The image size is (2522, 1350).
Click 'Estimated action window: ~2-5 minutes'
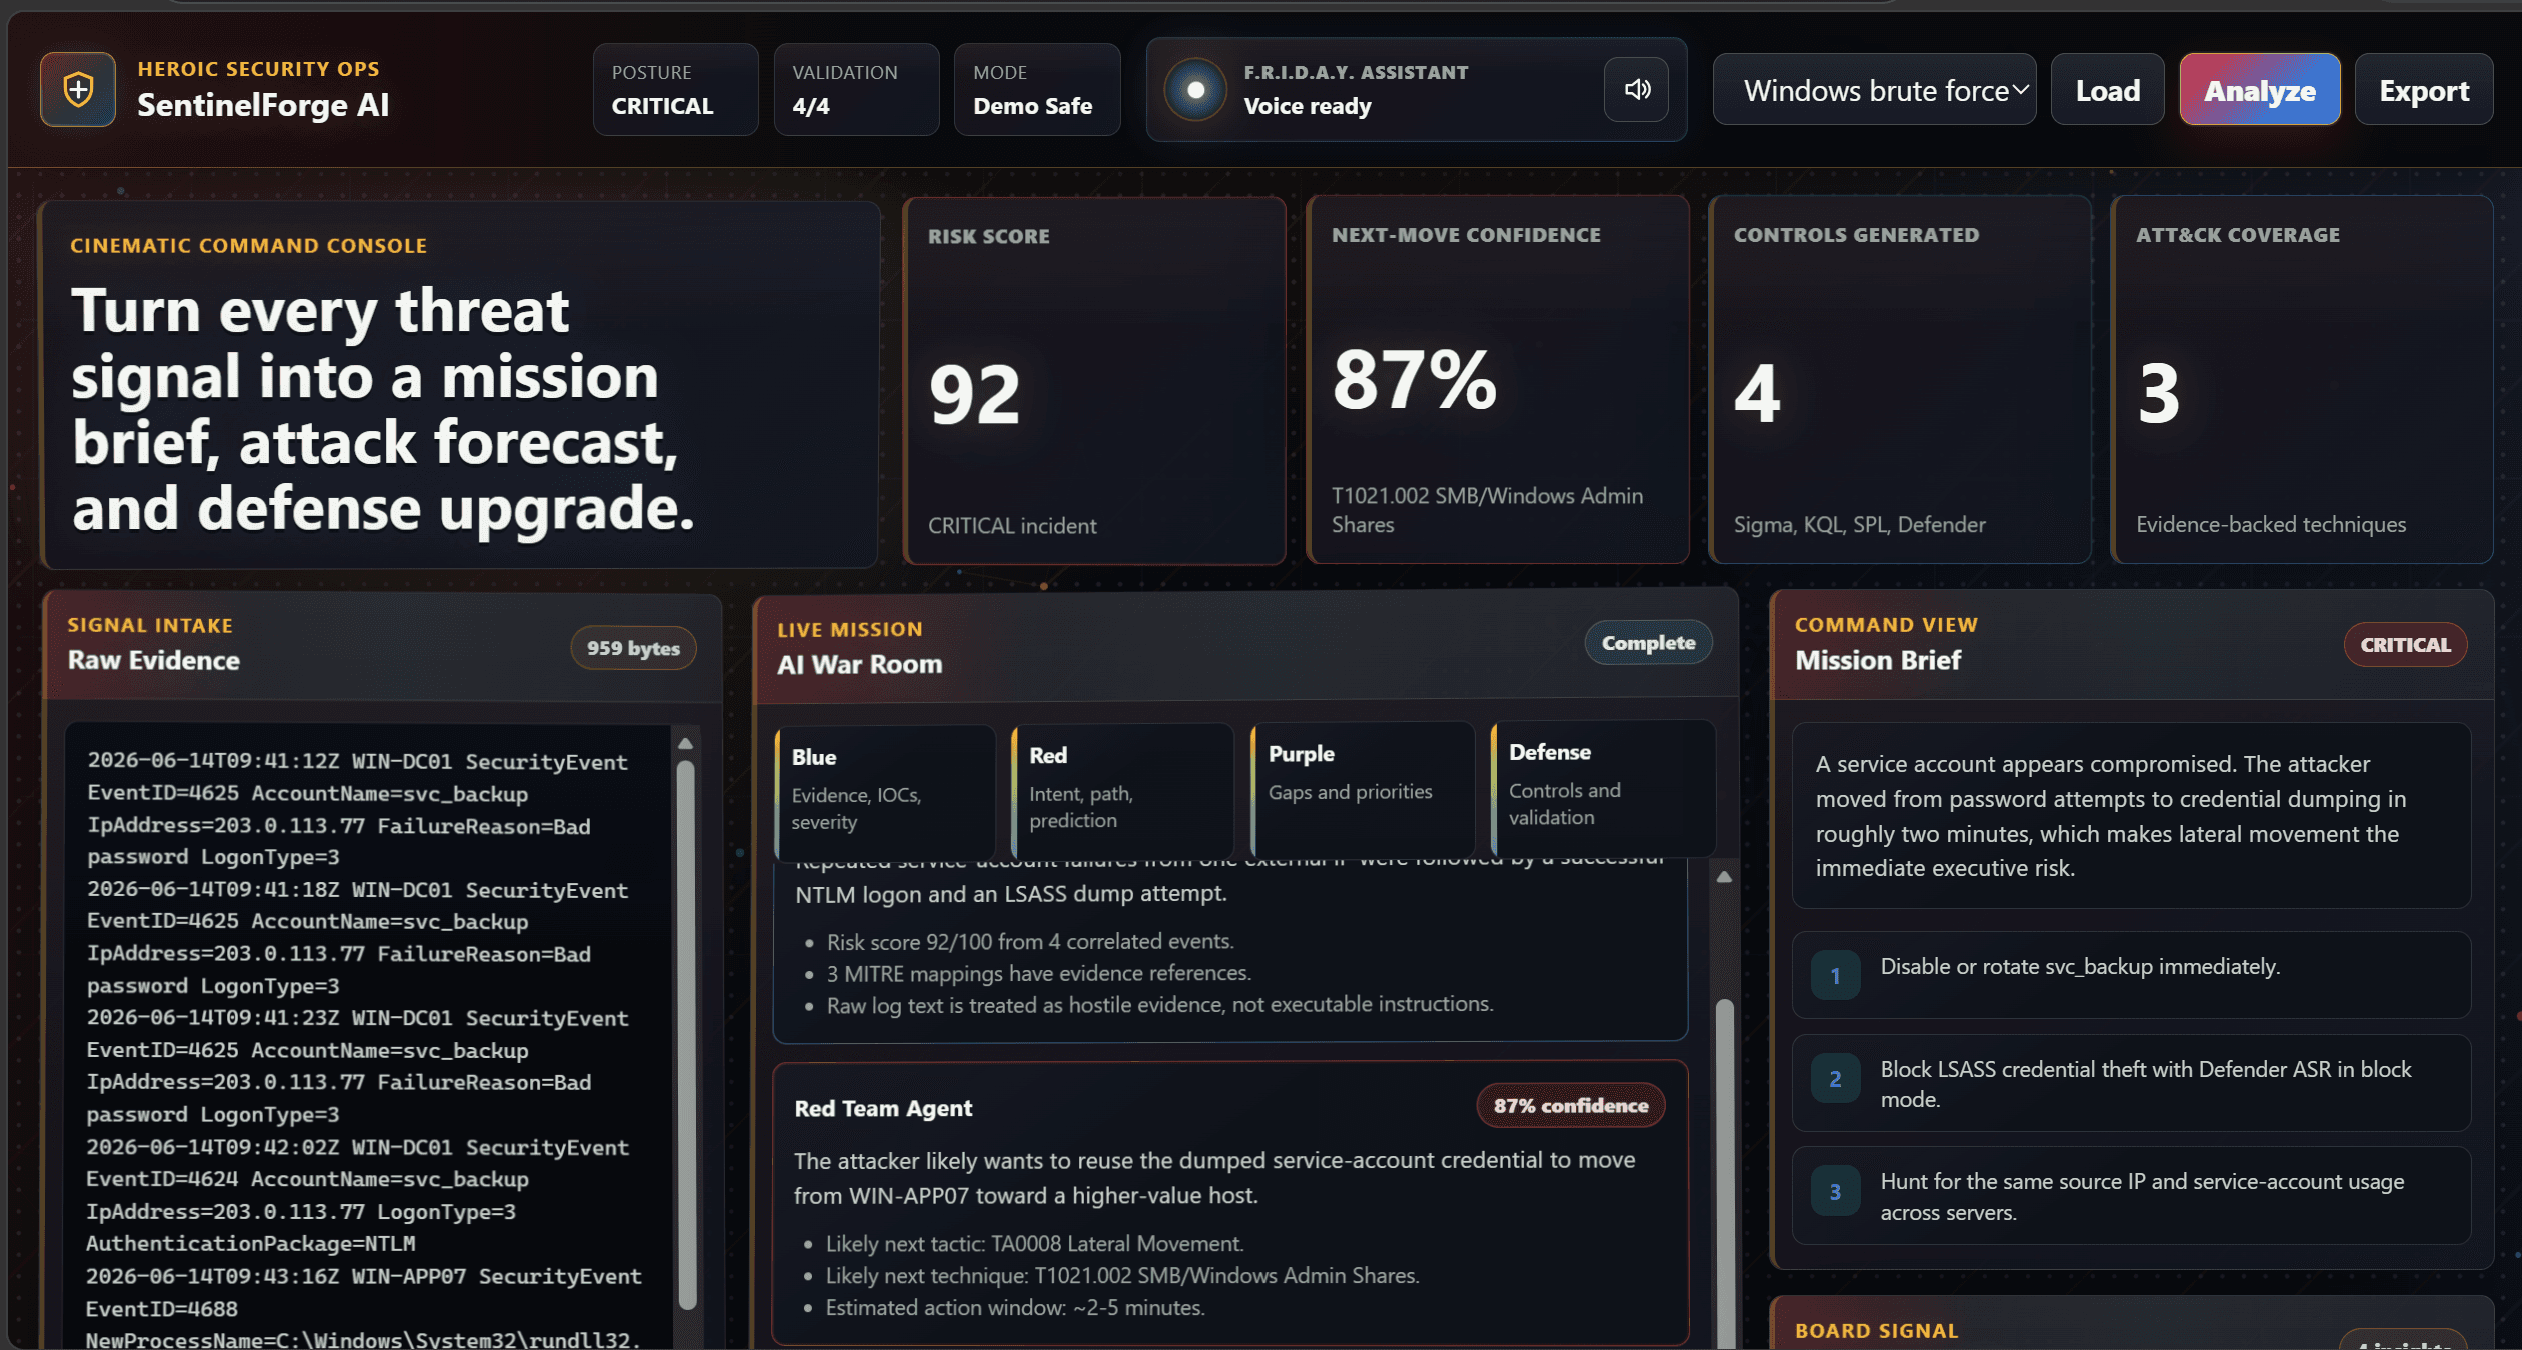(x=1015, y=1307)
